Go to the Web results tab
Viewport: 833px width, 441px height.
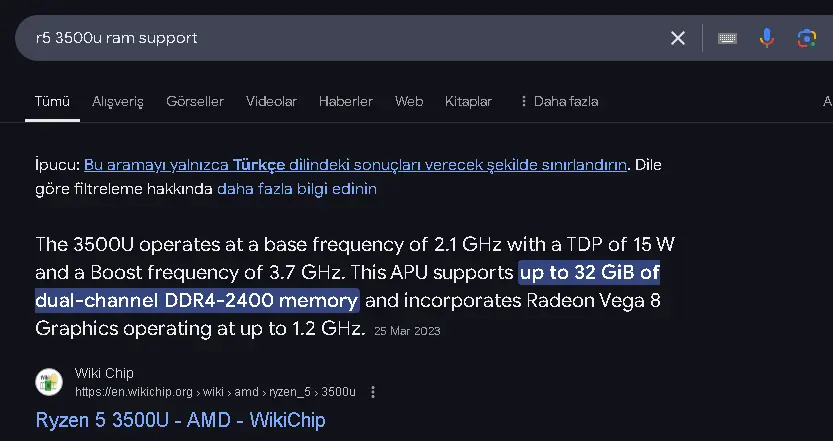pyautogui.click(x=409, y=101)
